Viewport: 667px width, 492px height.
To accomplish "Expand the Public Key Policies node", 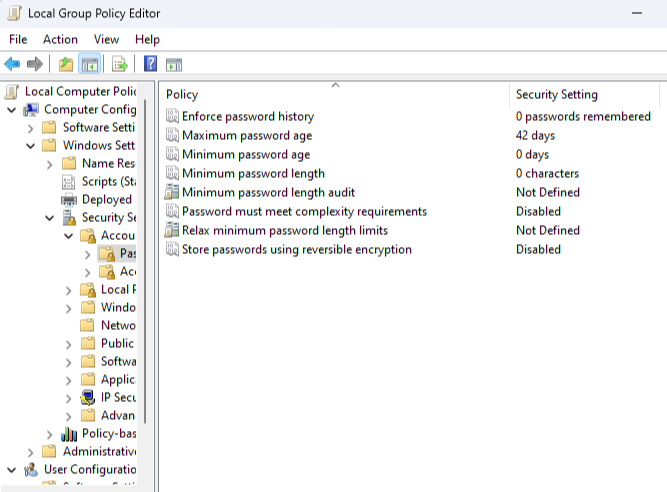I will 68,344.
